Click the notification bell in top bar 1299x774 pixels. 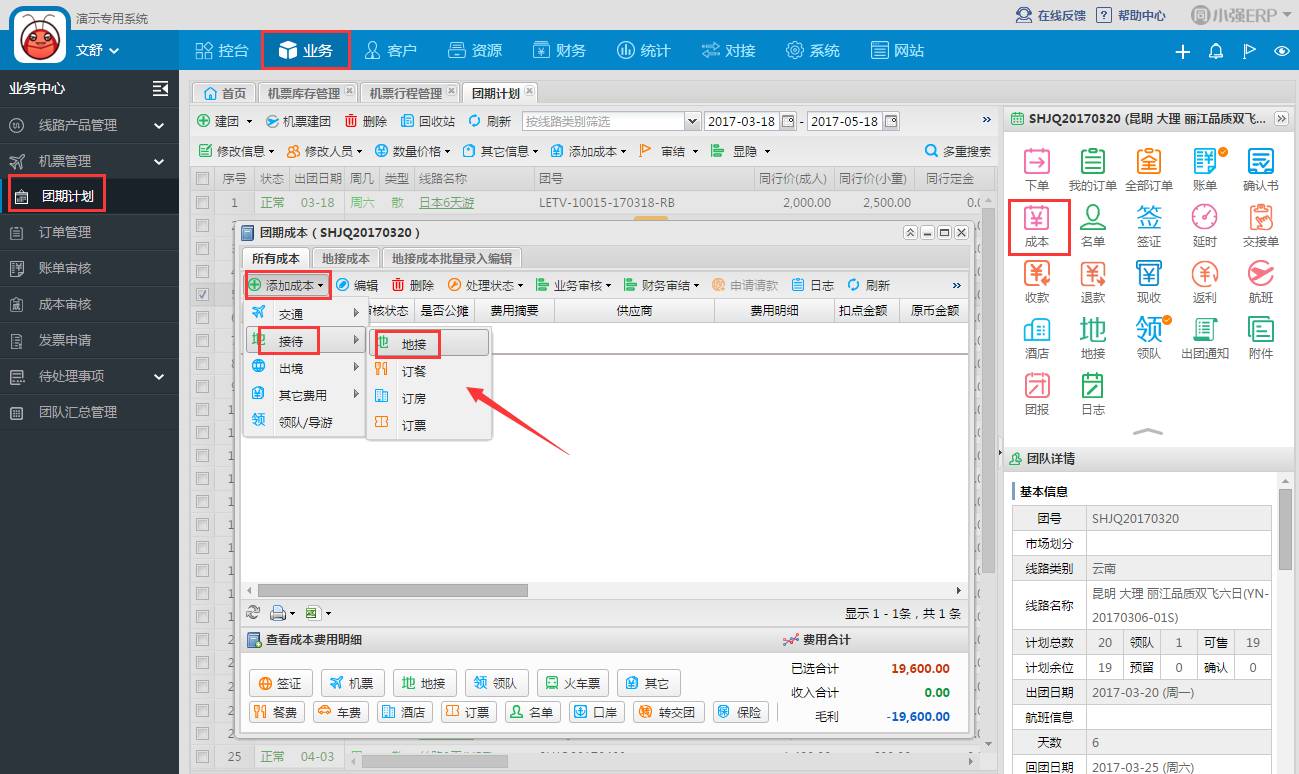(x=1216, y=51)
